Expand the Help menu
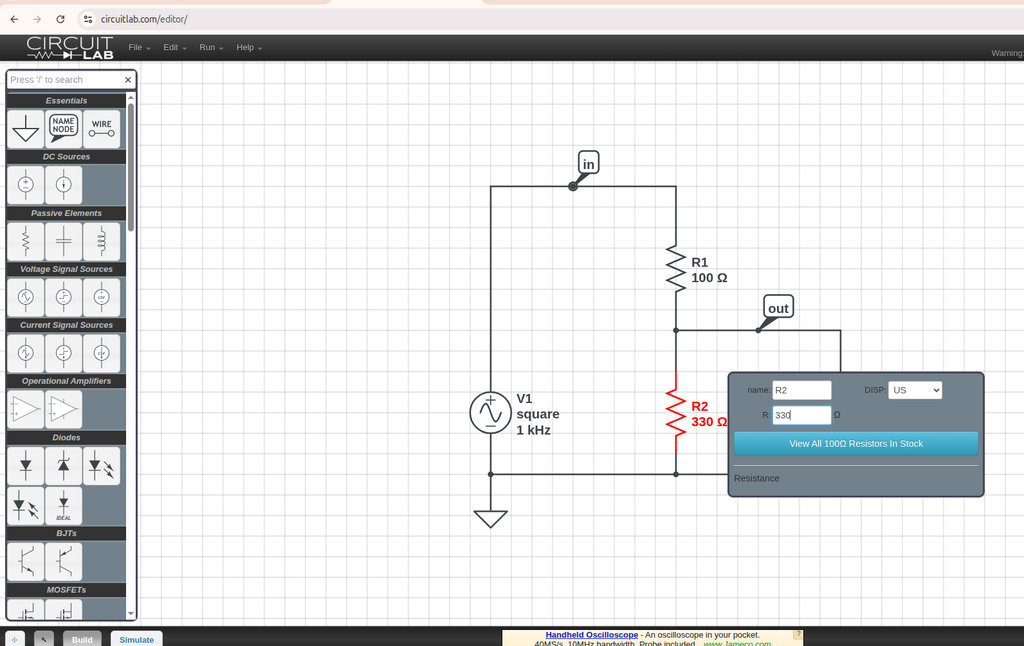The image size is (1024, 646). tap(249, 48)
